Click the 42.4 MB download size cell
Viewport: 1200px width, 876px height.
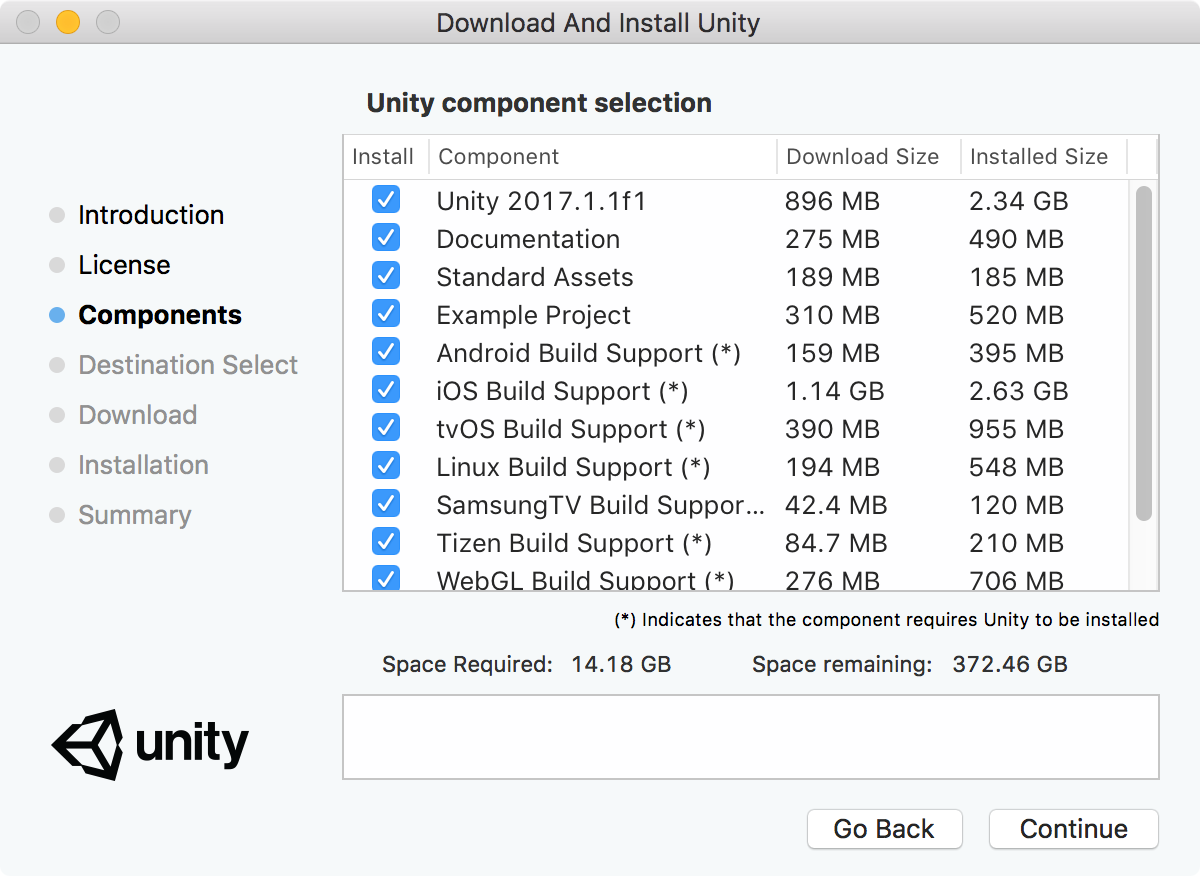click(836, 505)
